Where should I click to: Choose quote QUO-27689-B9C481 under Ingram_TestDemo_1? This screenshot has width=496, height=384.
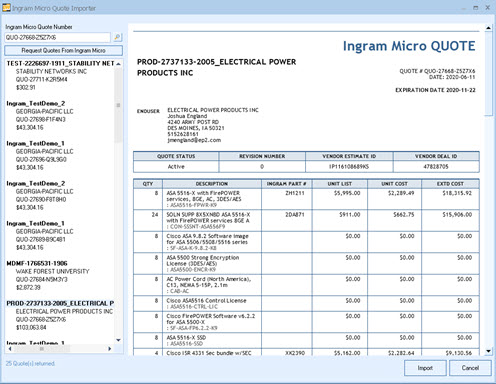click(41, 239)
